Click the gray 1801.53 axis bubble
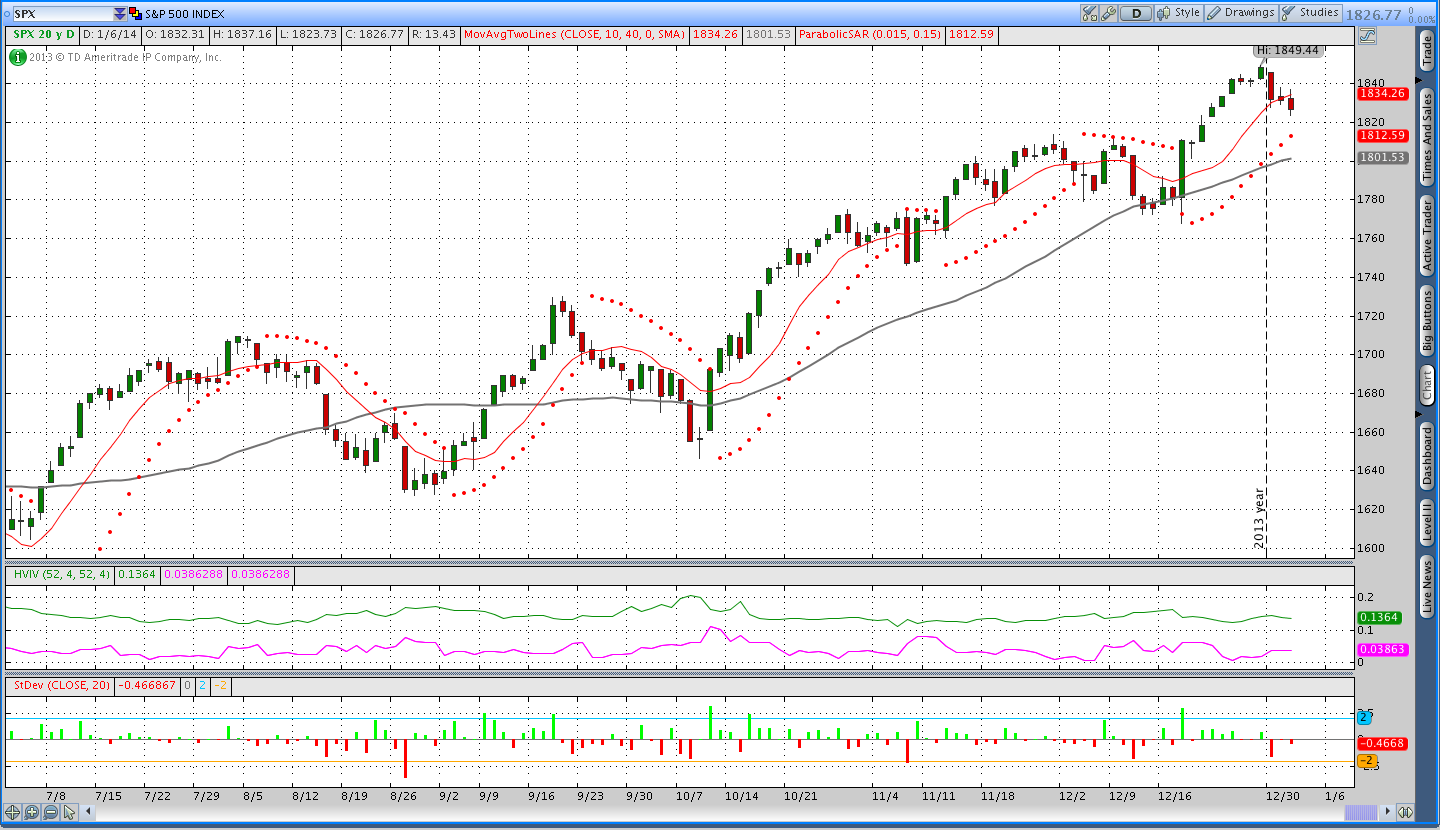 [x=1383, y=157]
